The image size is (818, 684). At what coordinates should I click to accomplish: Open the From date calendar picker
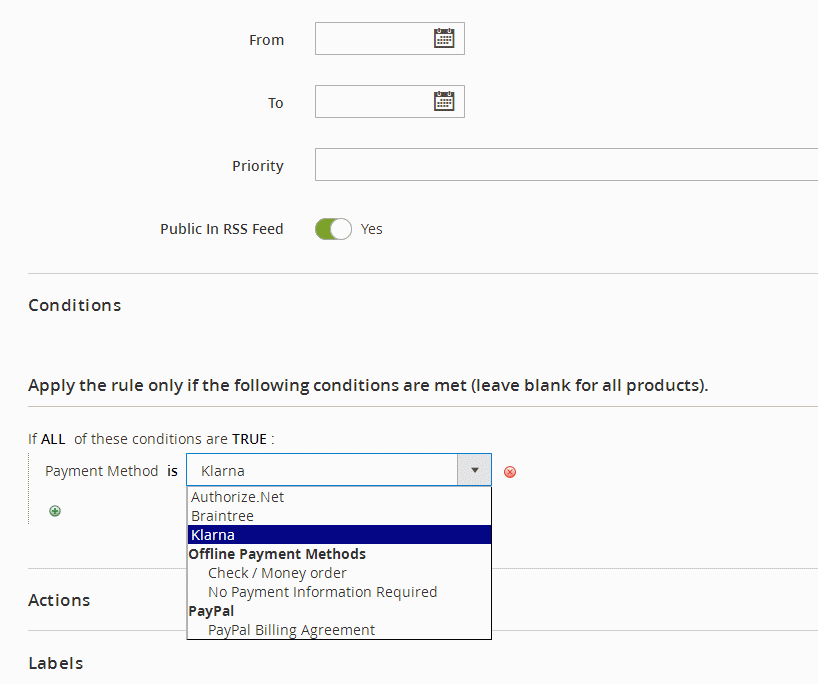click(x=444, y=38)
